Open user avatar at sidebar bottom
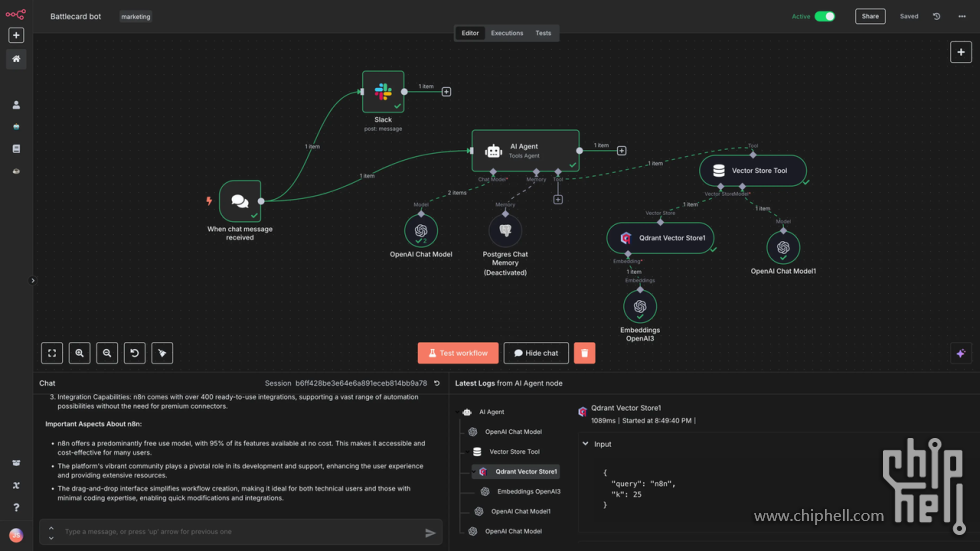 click(16, 535)
